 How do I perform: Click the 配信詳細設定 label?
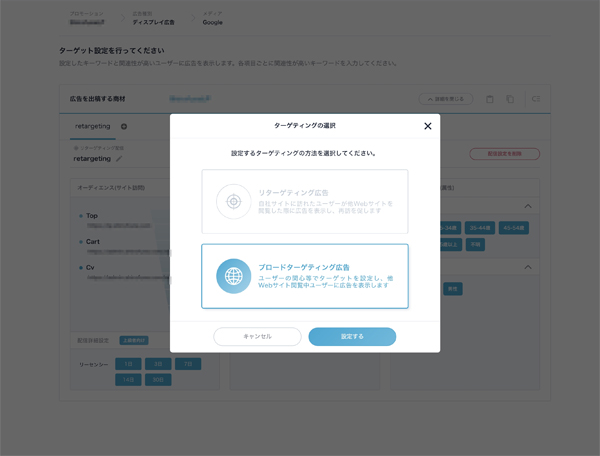[93, 340]
